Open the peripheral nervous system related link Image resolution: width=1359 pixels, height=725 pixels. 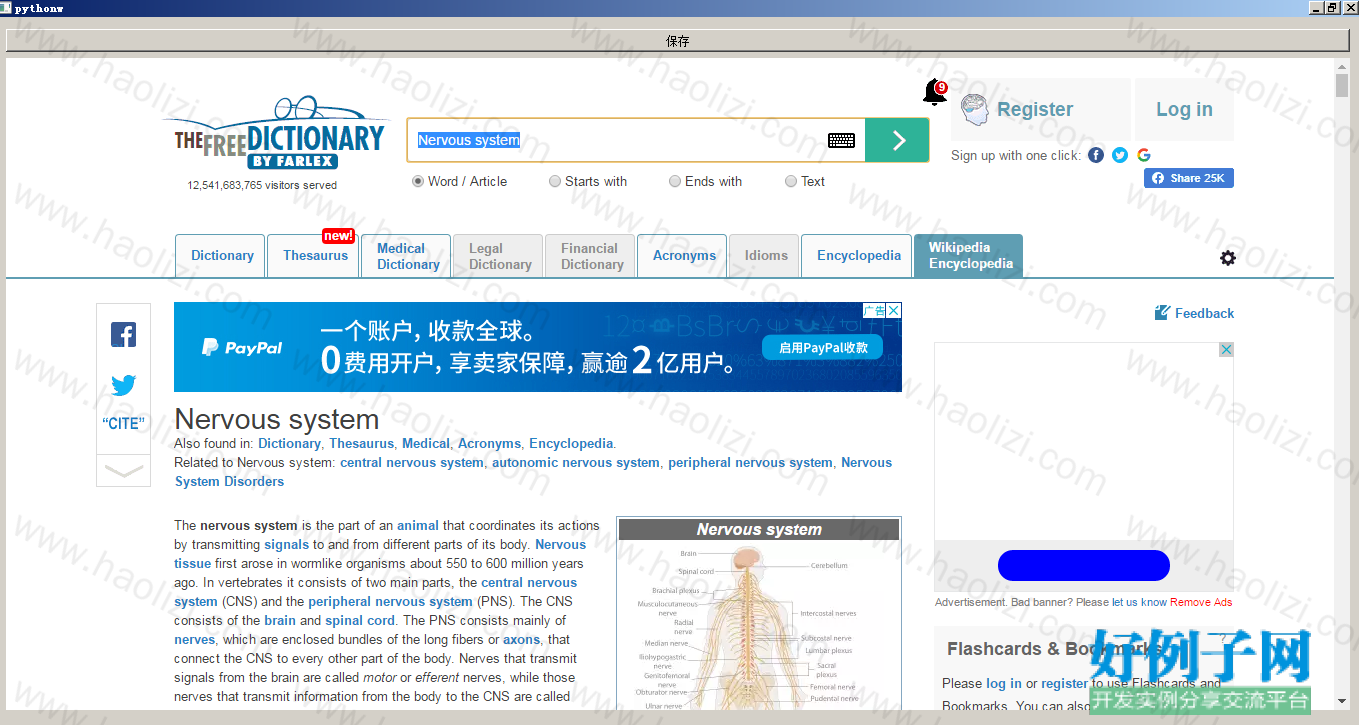click(750, 462)
